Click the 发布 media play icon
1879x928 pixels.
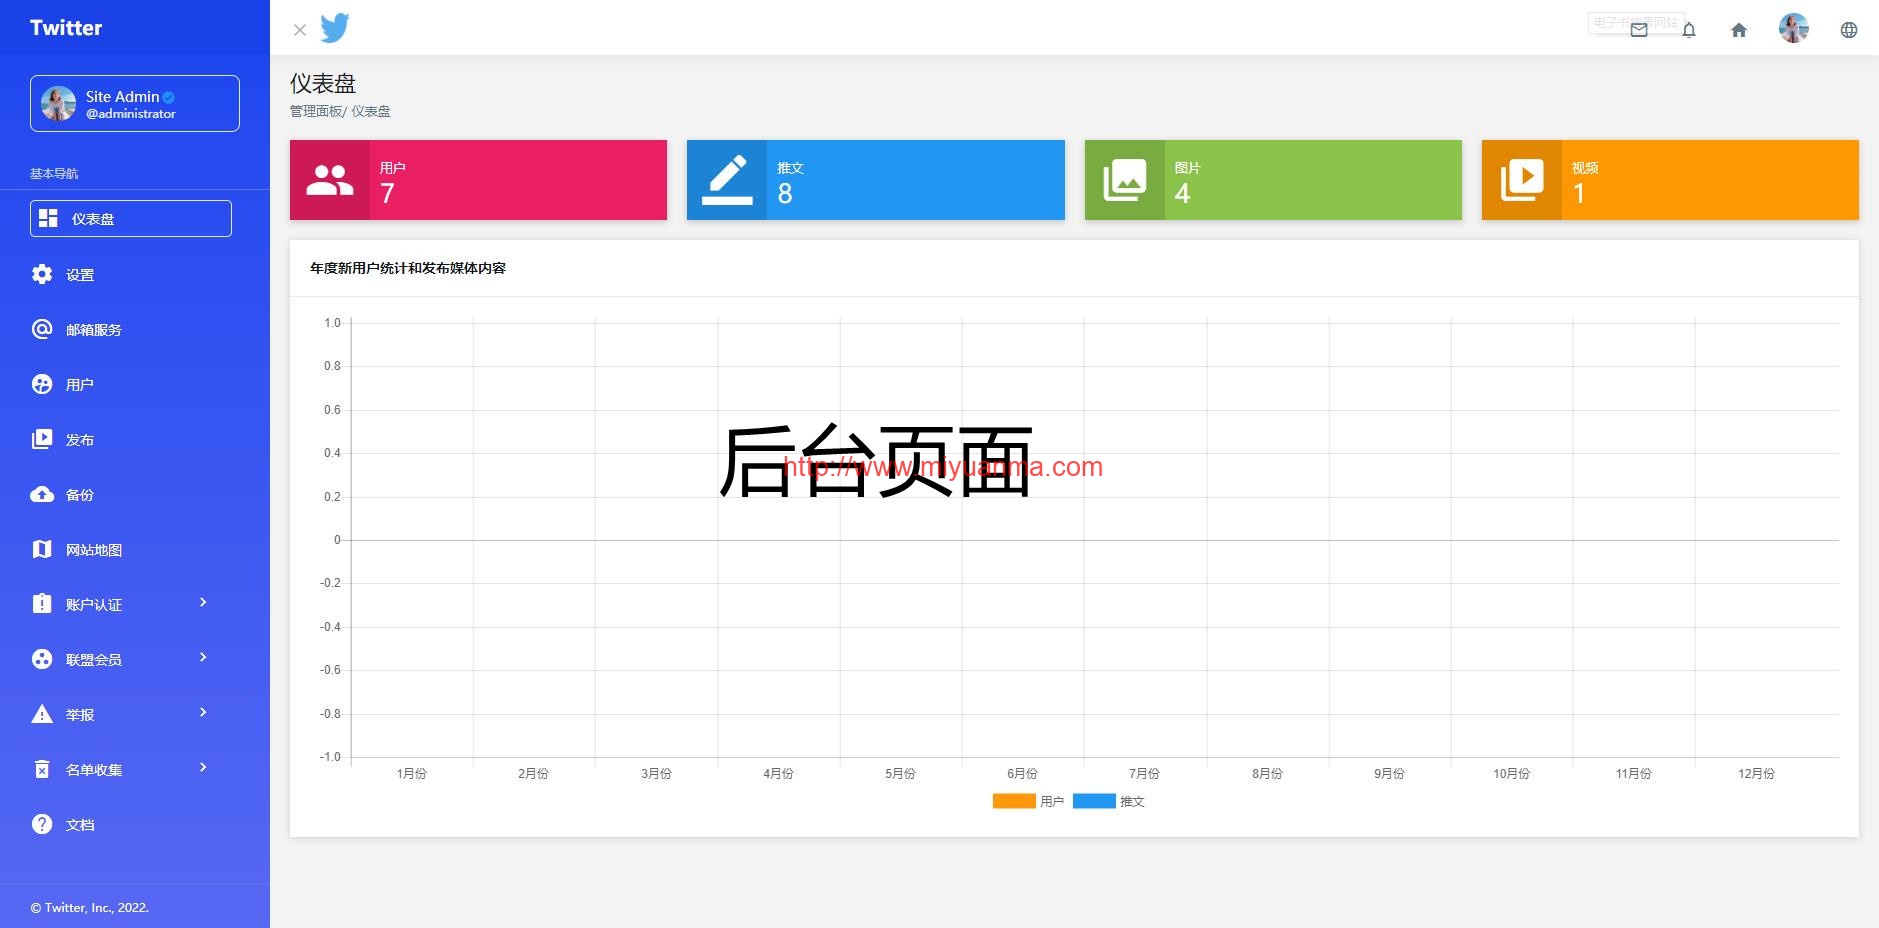coord(42,439)
